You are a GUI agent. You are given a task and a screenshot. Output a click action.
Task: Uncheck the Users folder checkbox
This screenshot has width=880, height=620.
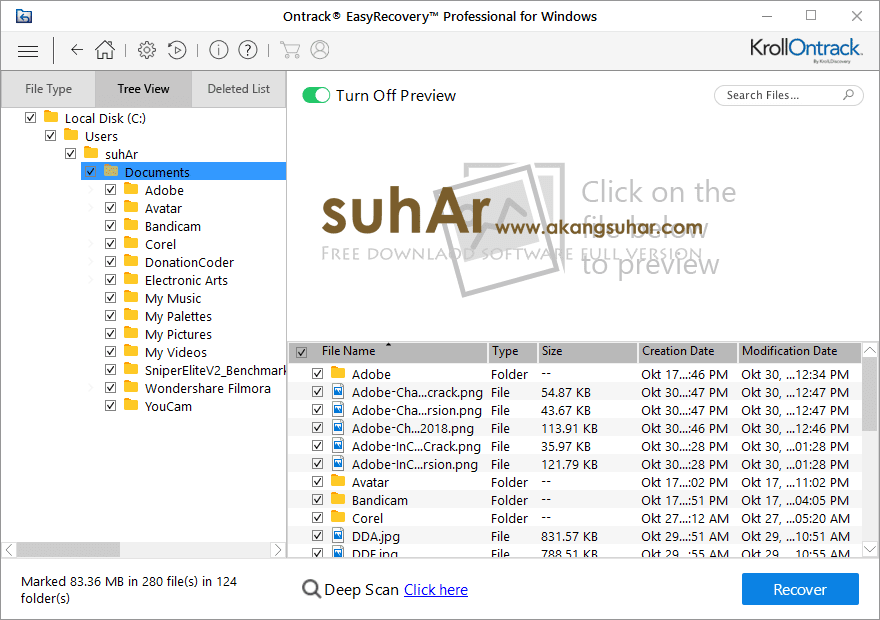51,136
